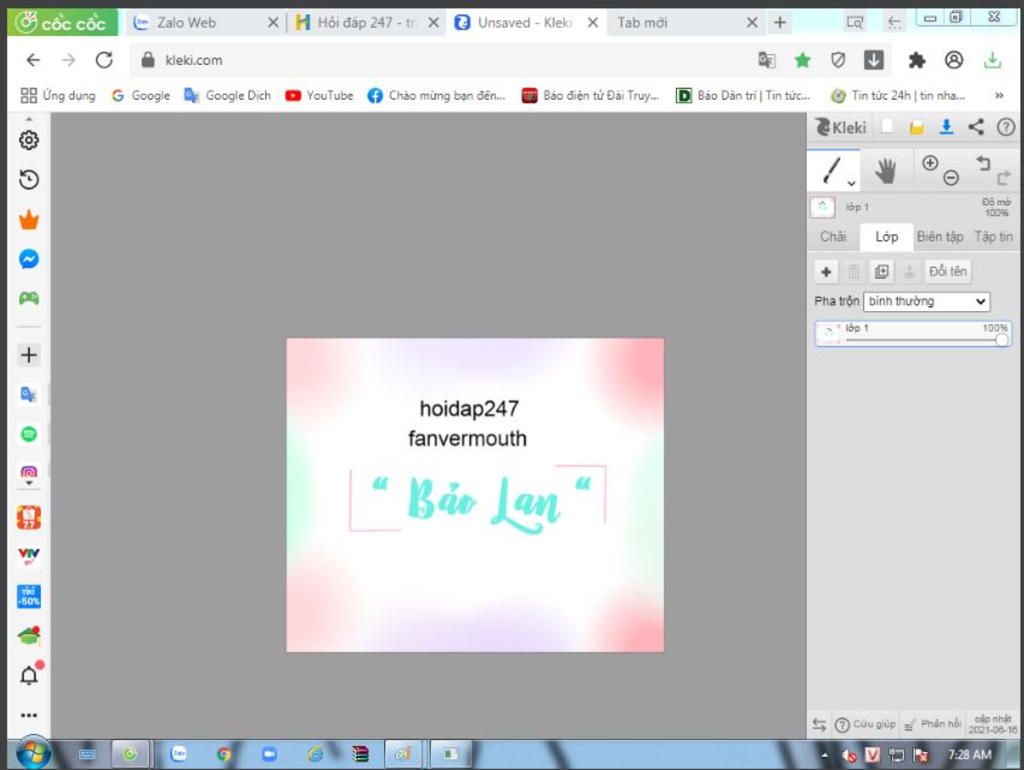Open the sidebar three-dots more menu
The height and width of the screenshot is (770, 1024).
click(29, 715)
